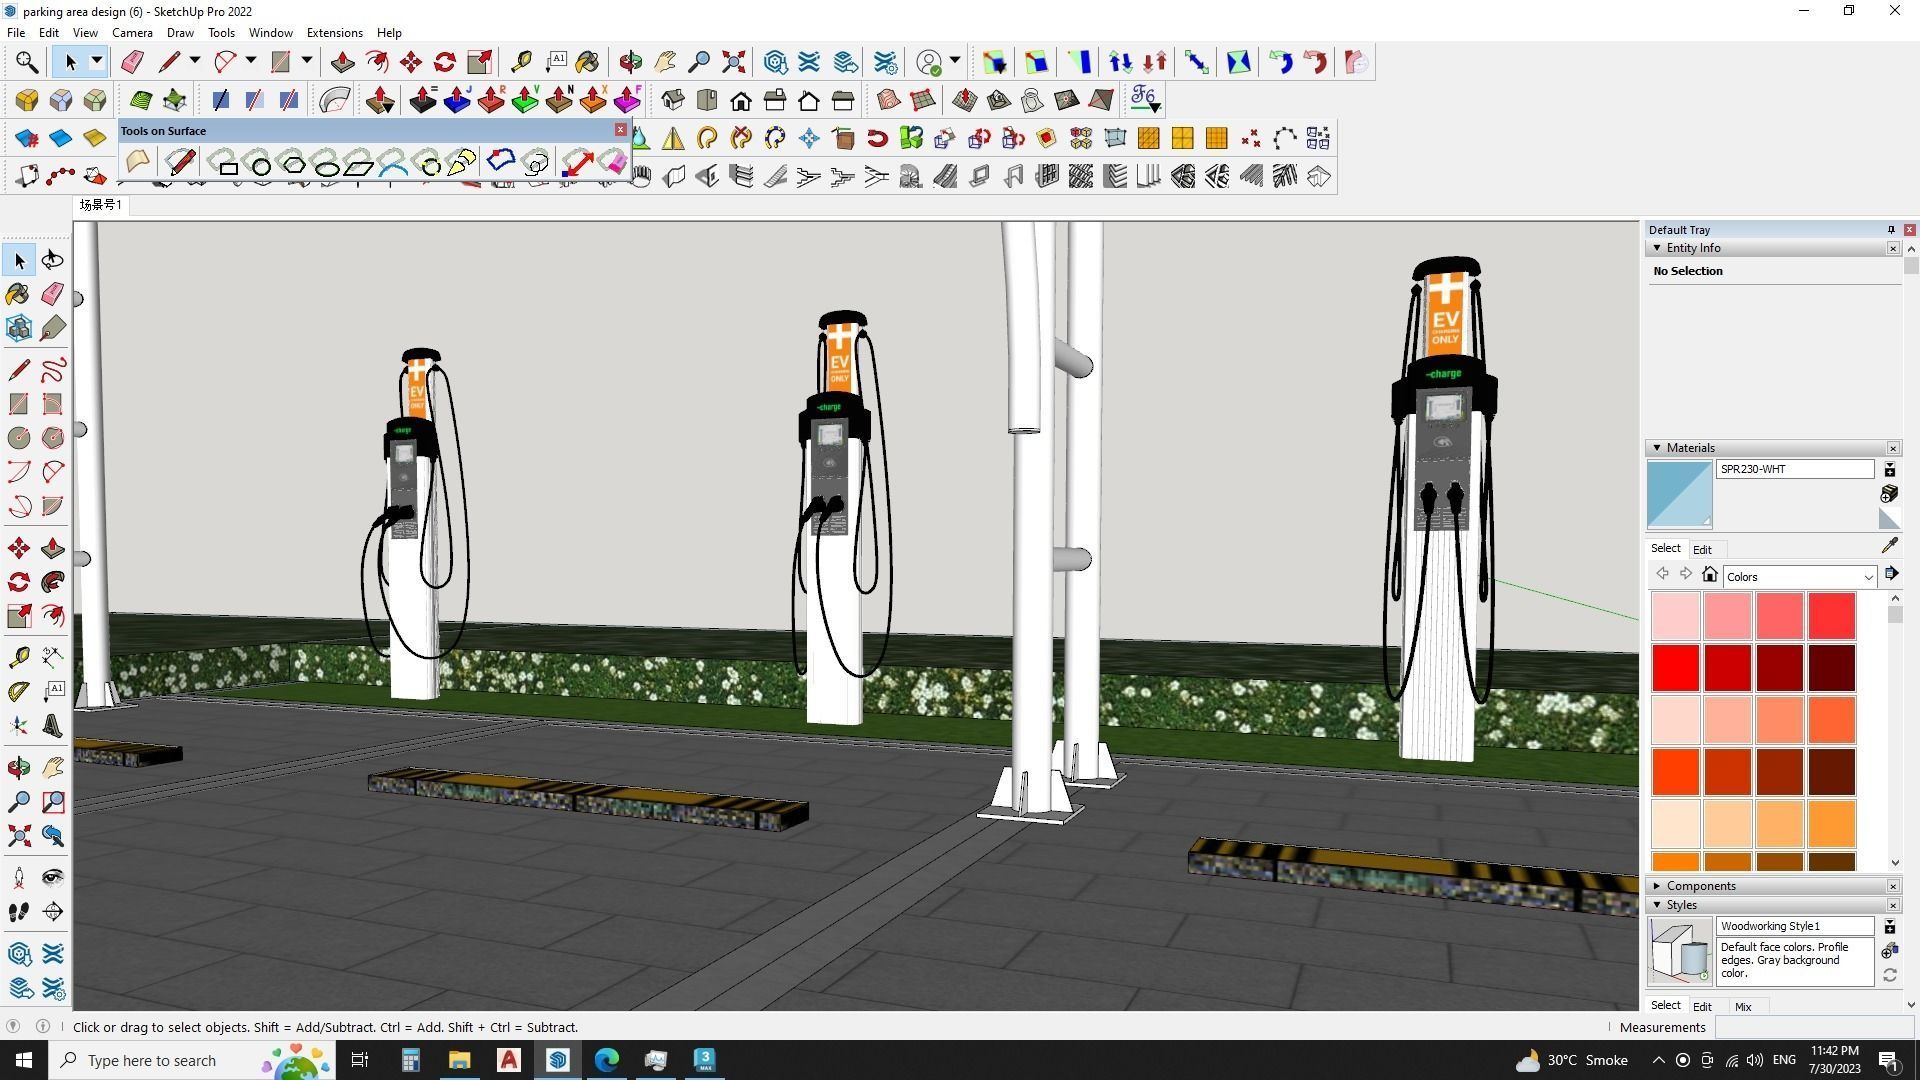Click the Materials sample paint eyedropper
This screenshot has width=1920, height=1080.
(1889, 546)
